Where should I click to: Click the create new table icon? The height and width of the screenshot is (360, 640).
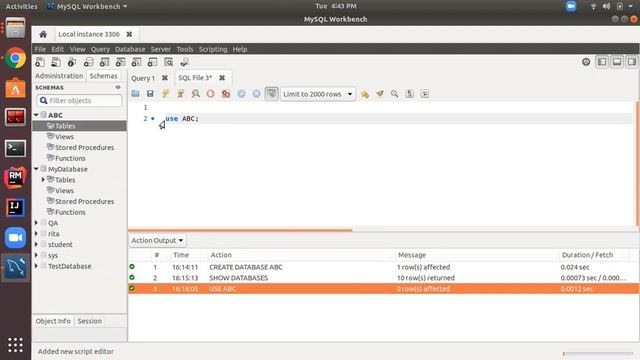click(104, 62)
